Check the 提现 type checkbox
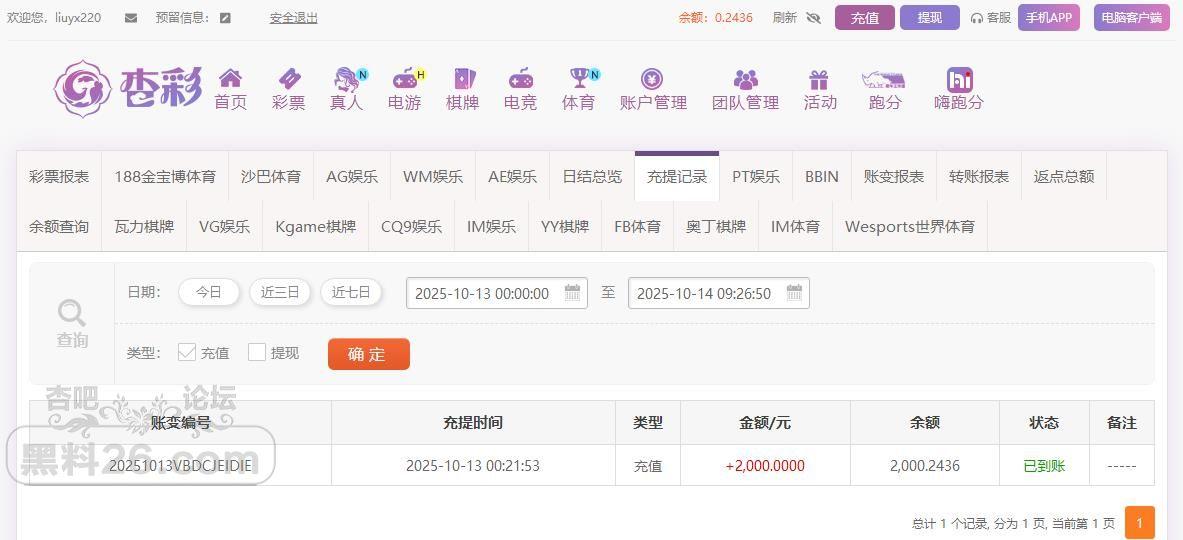 [257, 352]
